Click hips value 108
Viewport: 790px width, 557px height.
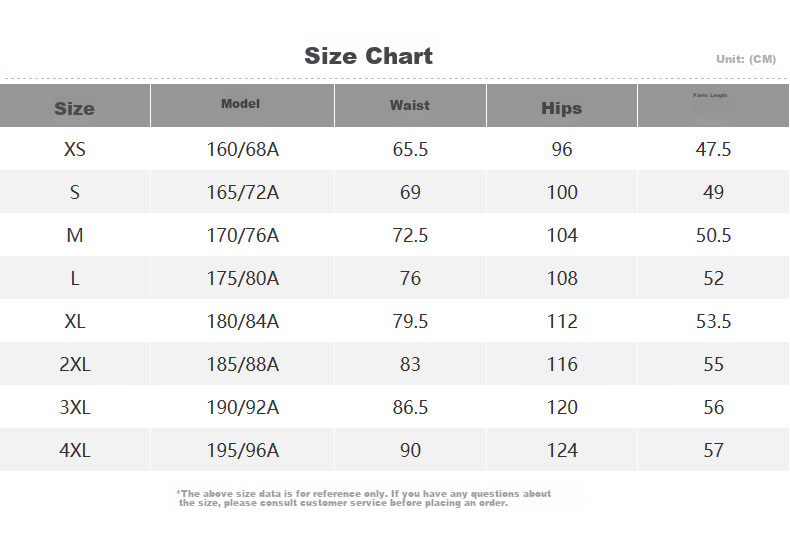click(562, 278)
